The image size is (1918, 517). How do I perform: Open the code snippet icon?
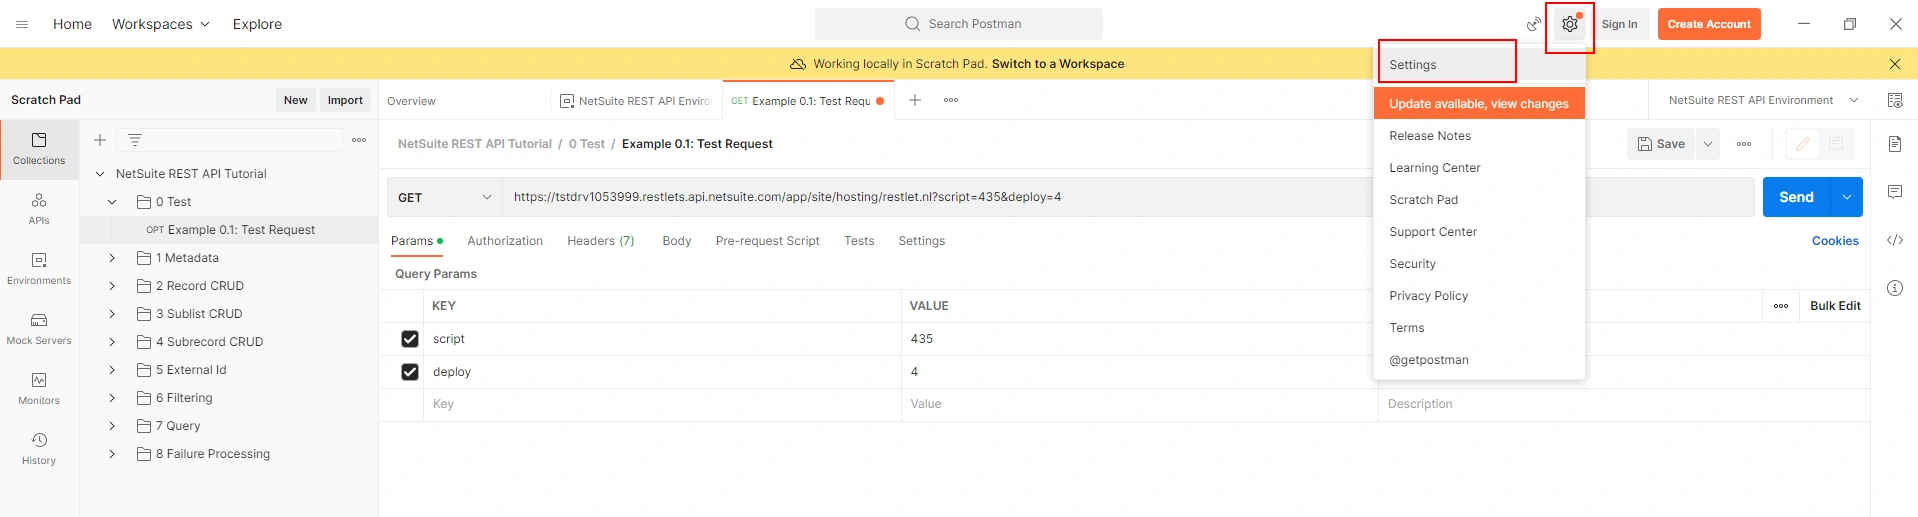click(1895, 240)
